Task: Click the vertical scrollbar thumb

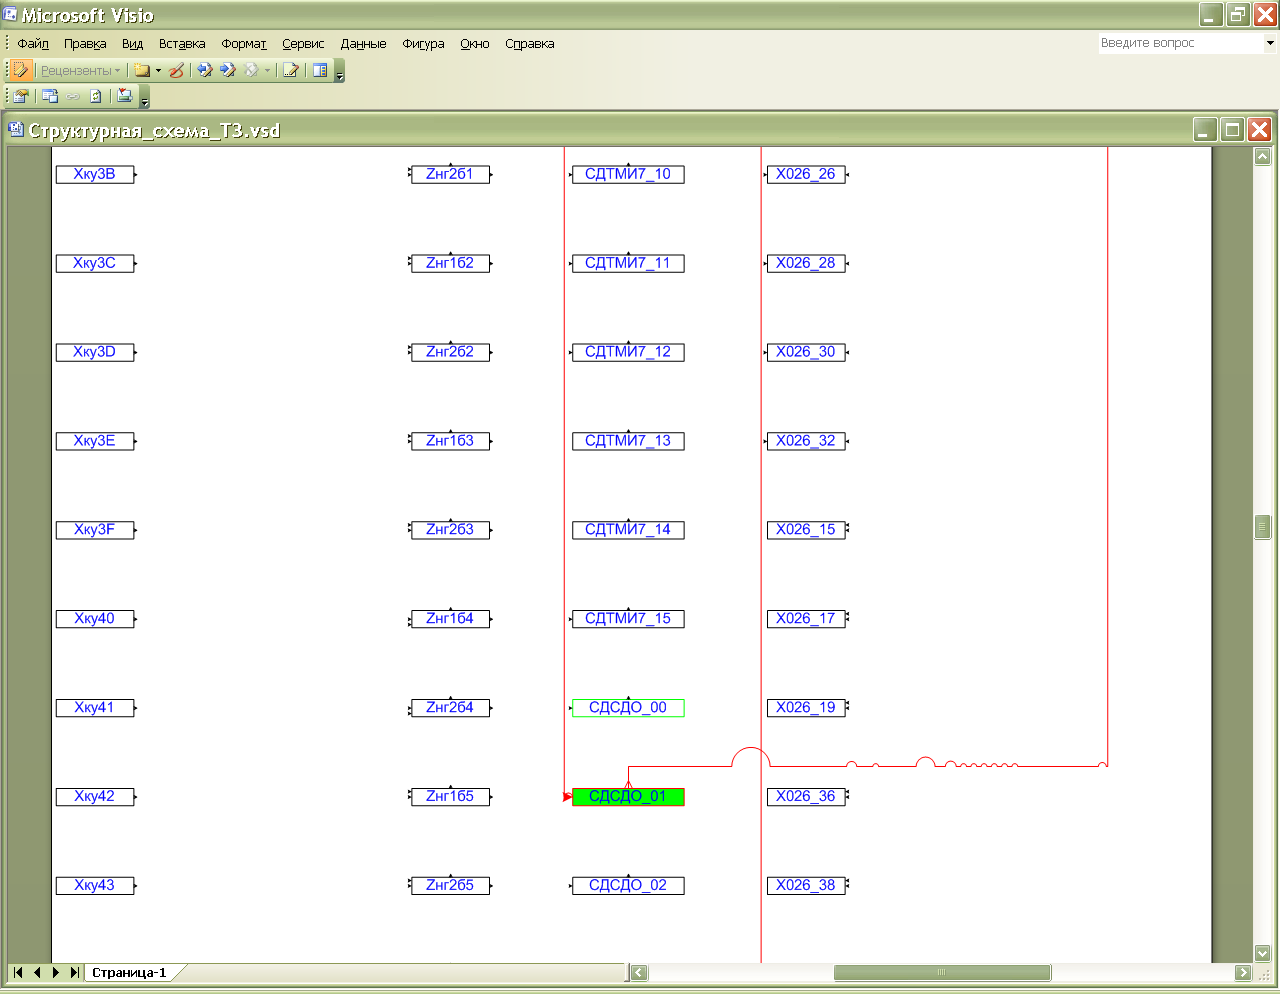Action: point(1262,527)
